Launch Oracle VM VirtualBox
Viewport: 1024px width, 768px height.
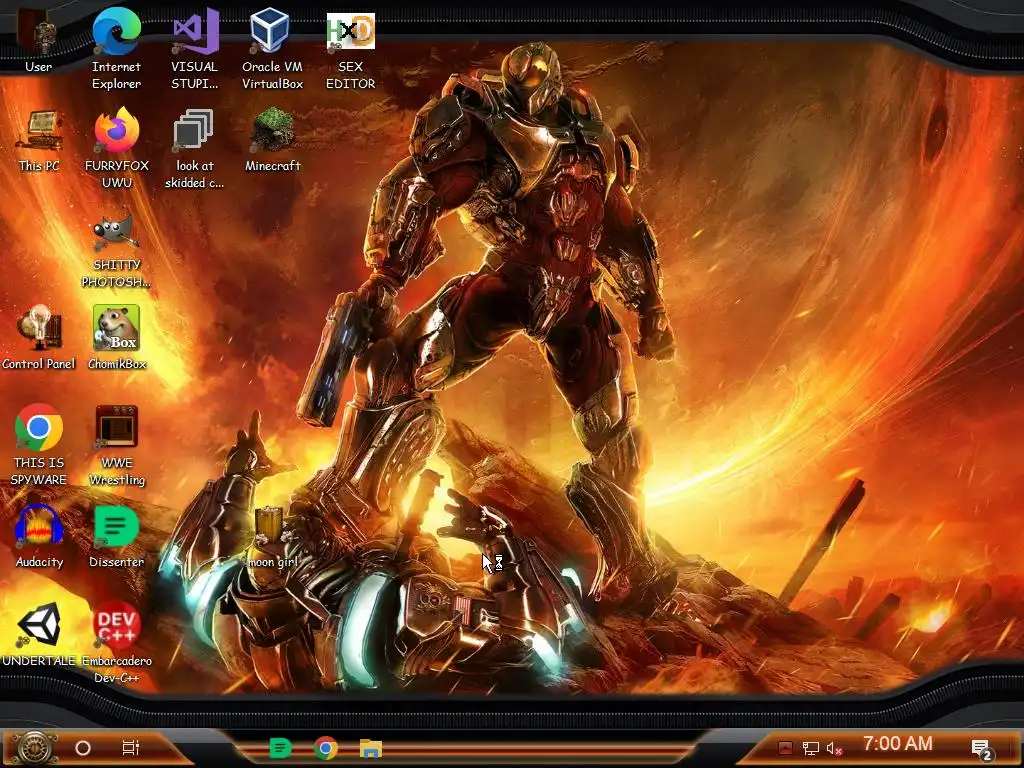(x=272, y=47)
